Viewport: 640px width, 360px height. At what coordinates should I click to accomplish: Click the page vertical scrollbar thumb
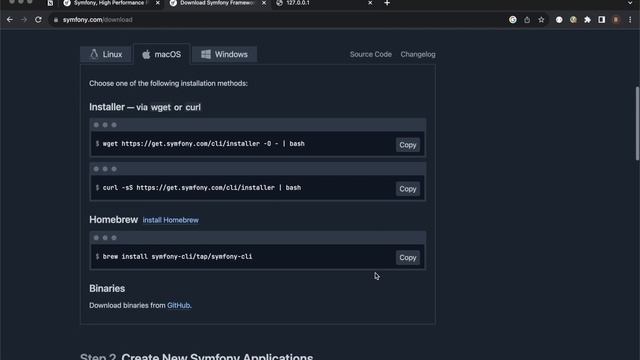637,124
